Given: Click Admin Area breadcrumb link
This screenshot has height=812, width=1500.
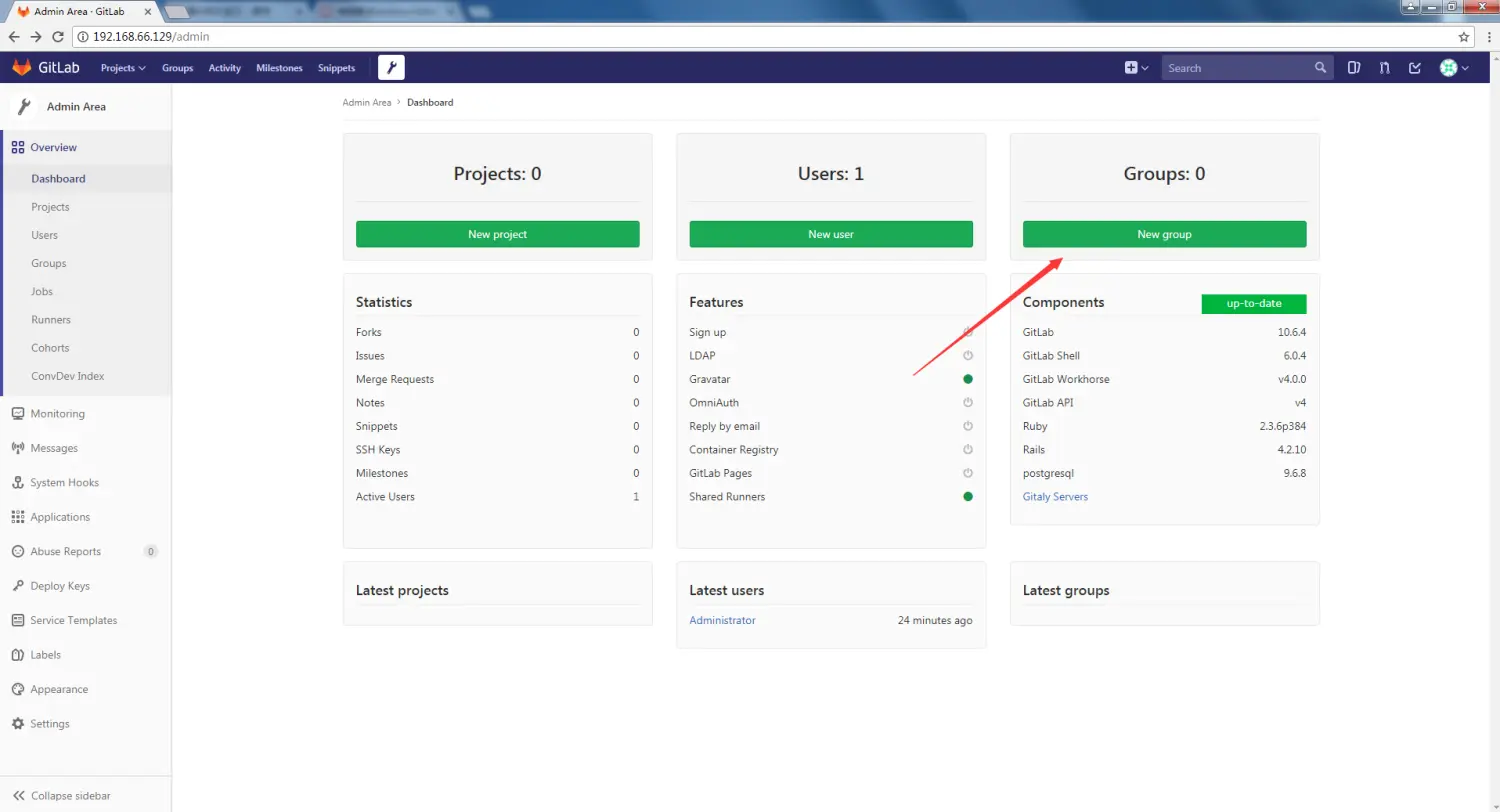Looking at the screenshot, I should tap(367, 102).
